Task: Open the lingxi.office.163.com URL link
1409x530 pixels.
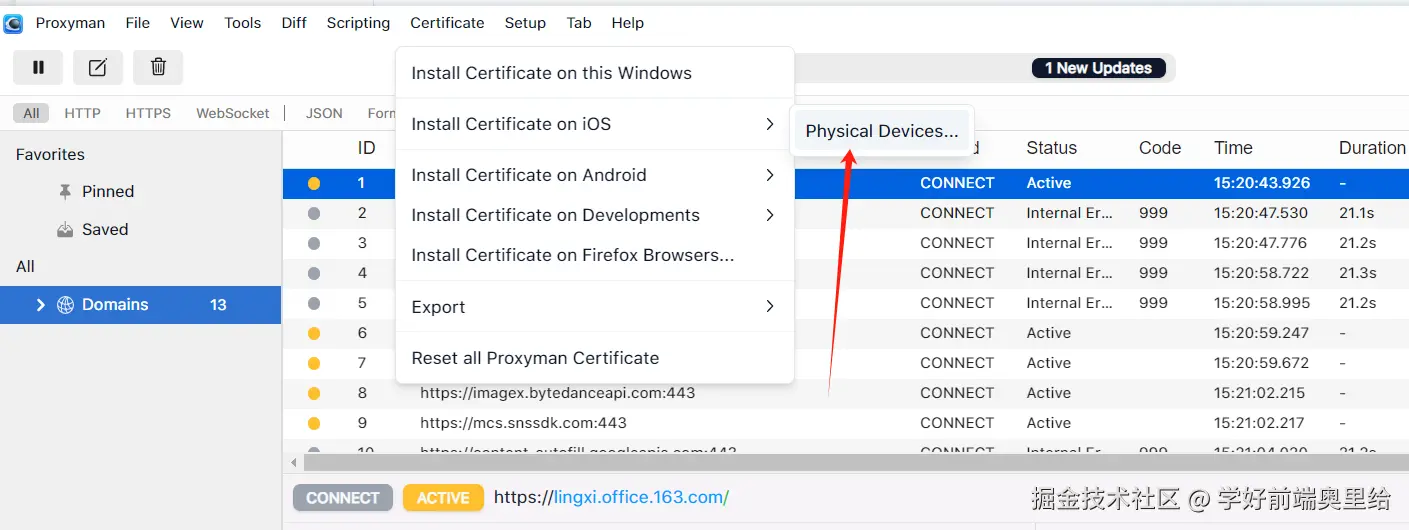Action: [641, 497]
